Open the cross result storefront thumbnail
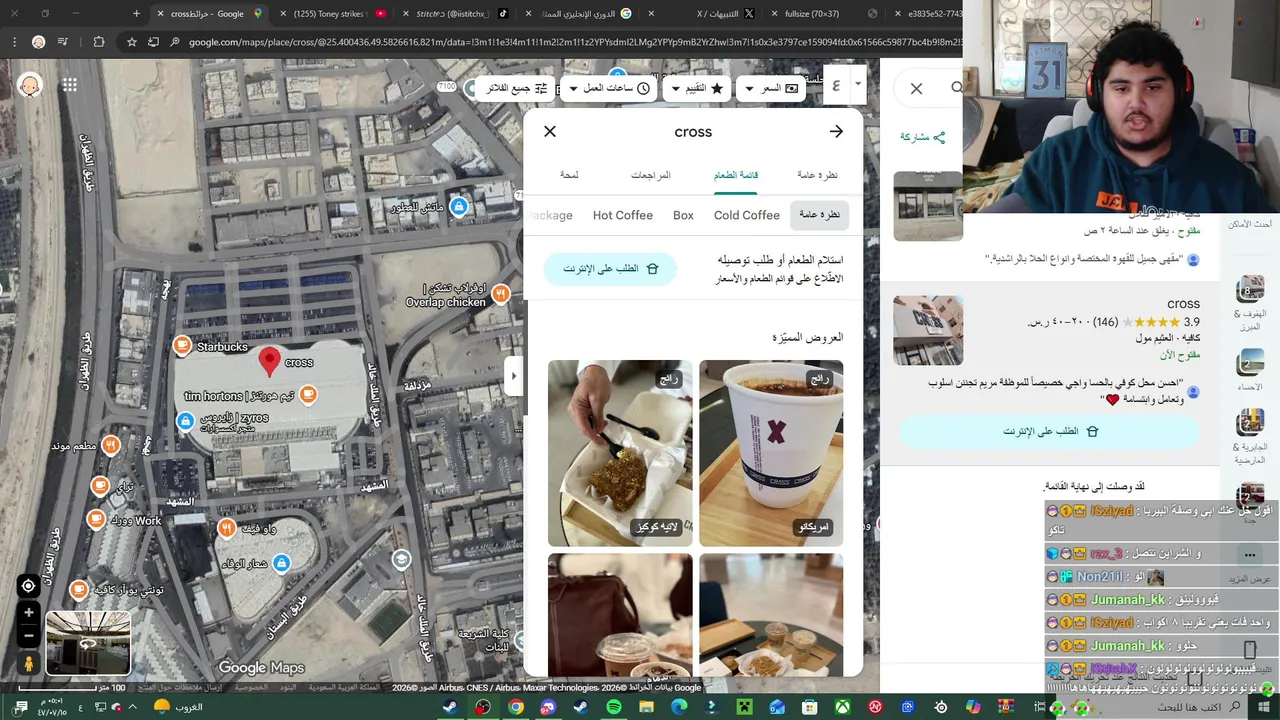The image size is (1280, 720). click(x=928, y=330)
